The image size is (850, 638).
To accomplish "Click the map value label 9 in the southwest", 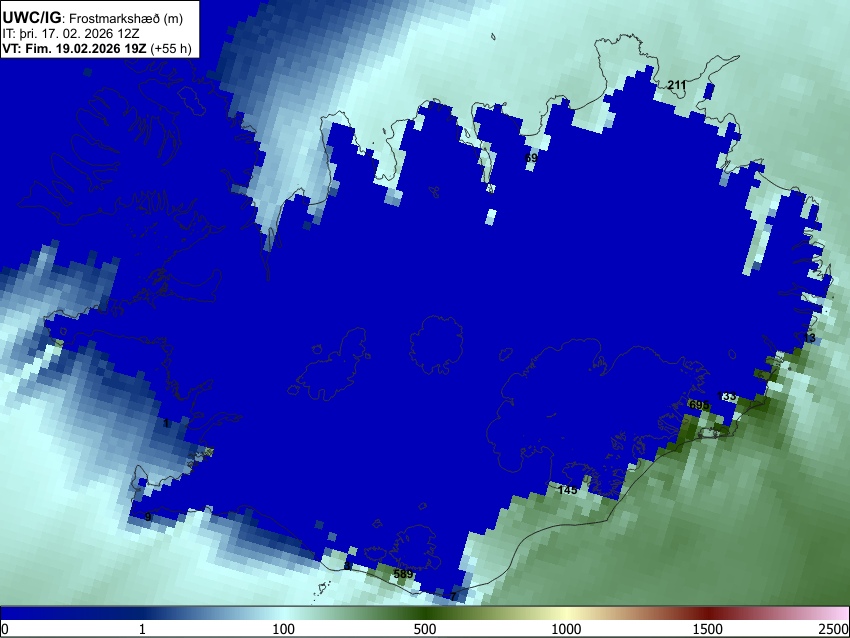I will click(x=148, y=518).
